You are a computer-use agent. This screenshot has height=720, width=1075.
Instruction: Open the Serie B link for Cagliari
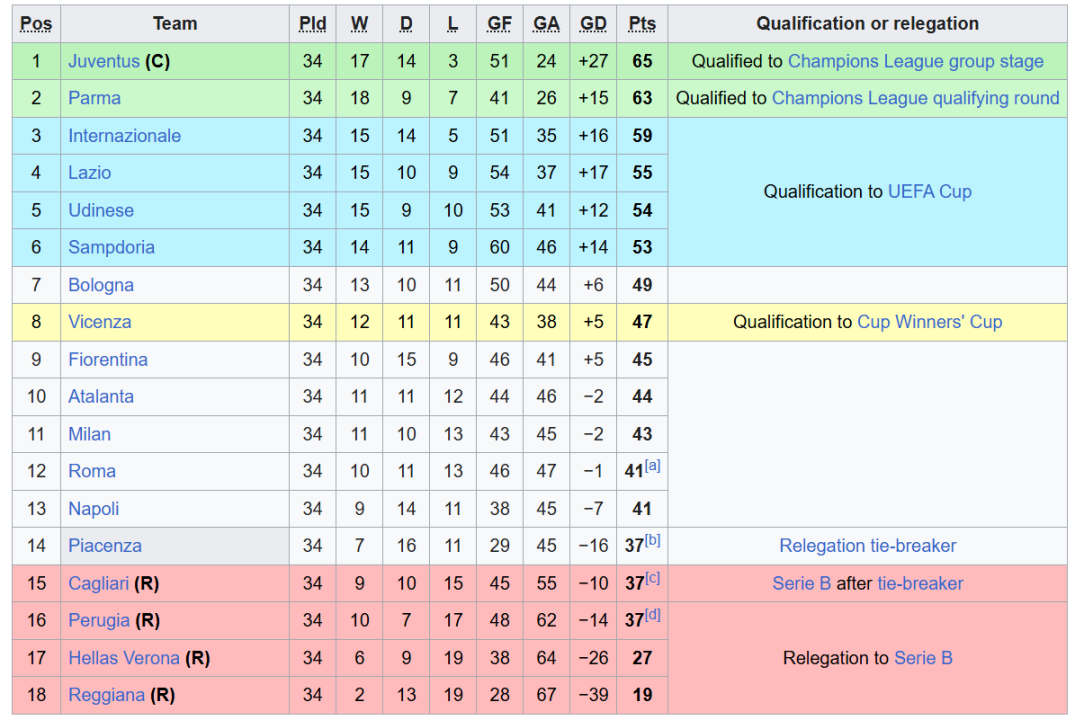[801, 583]
